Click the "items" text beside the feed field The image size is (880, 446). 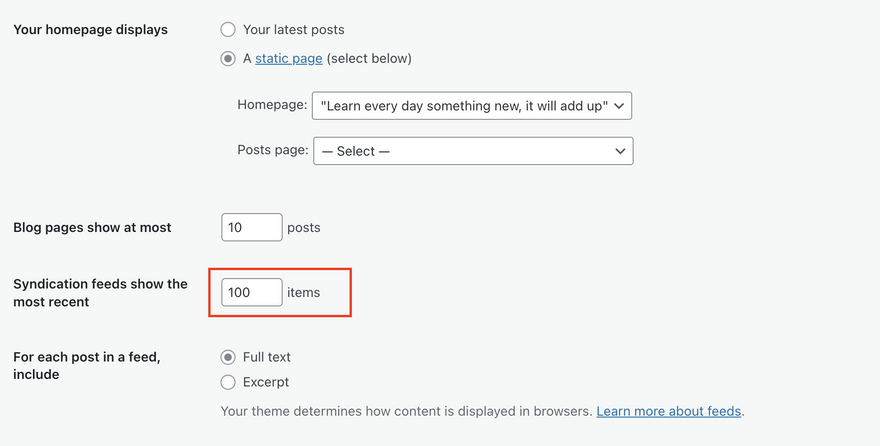[x=304, y=292]
